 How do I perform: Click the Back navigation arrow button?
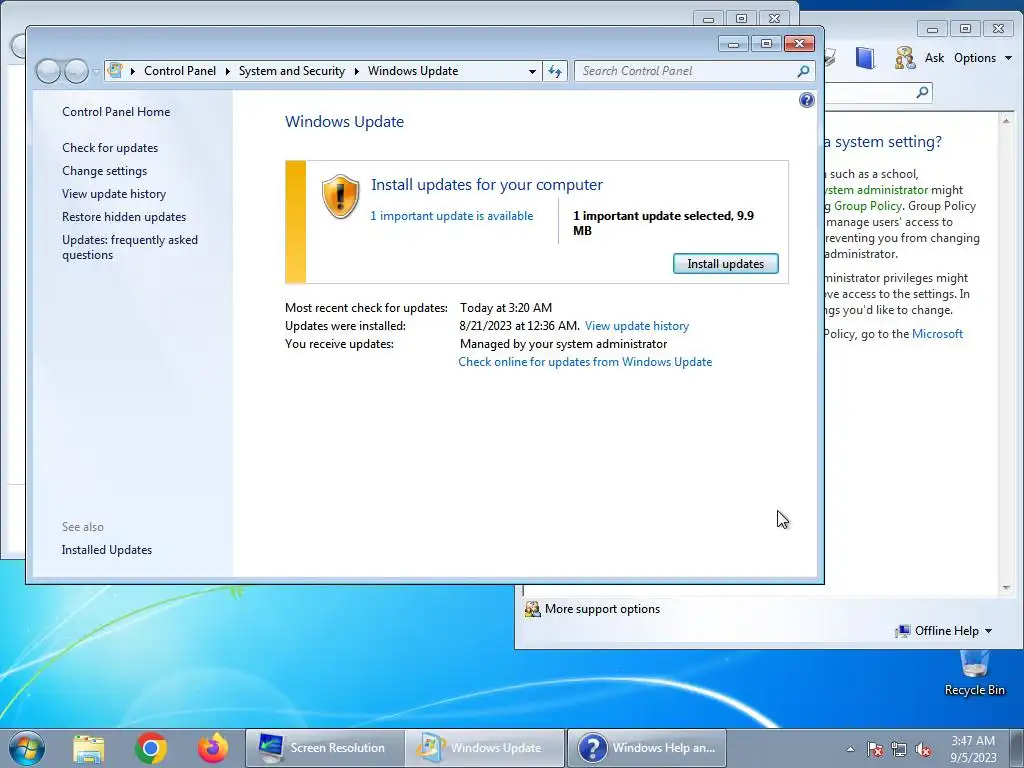click(48, 71)
